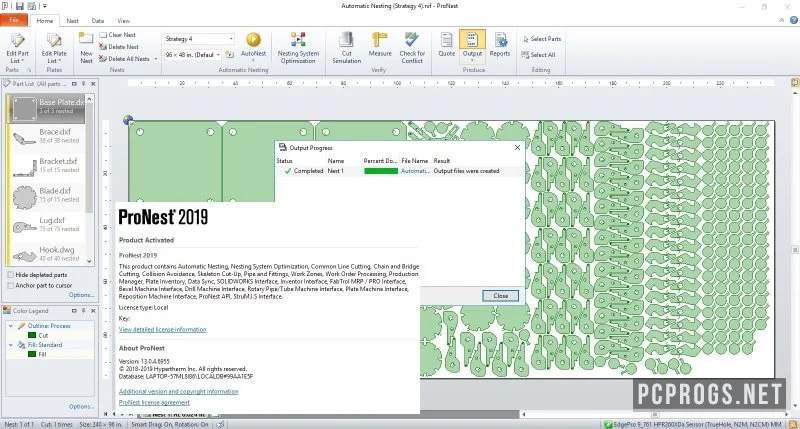800x429 pixels.
Task: Click part list scroll down arrow
Action: click(x=89, y=261)
